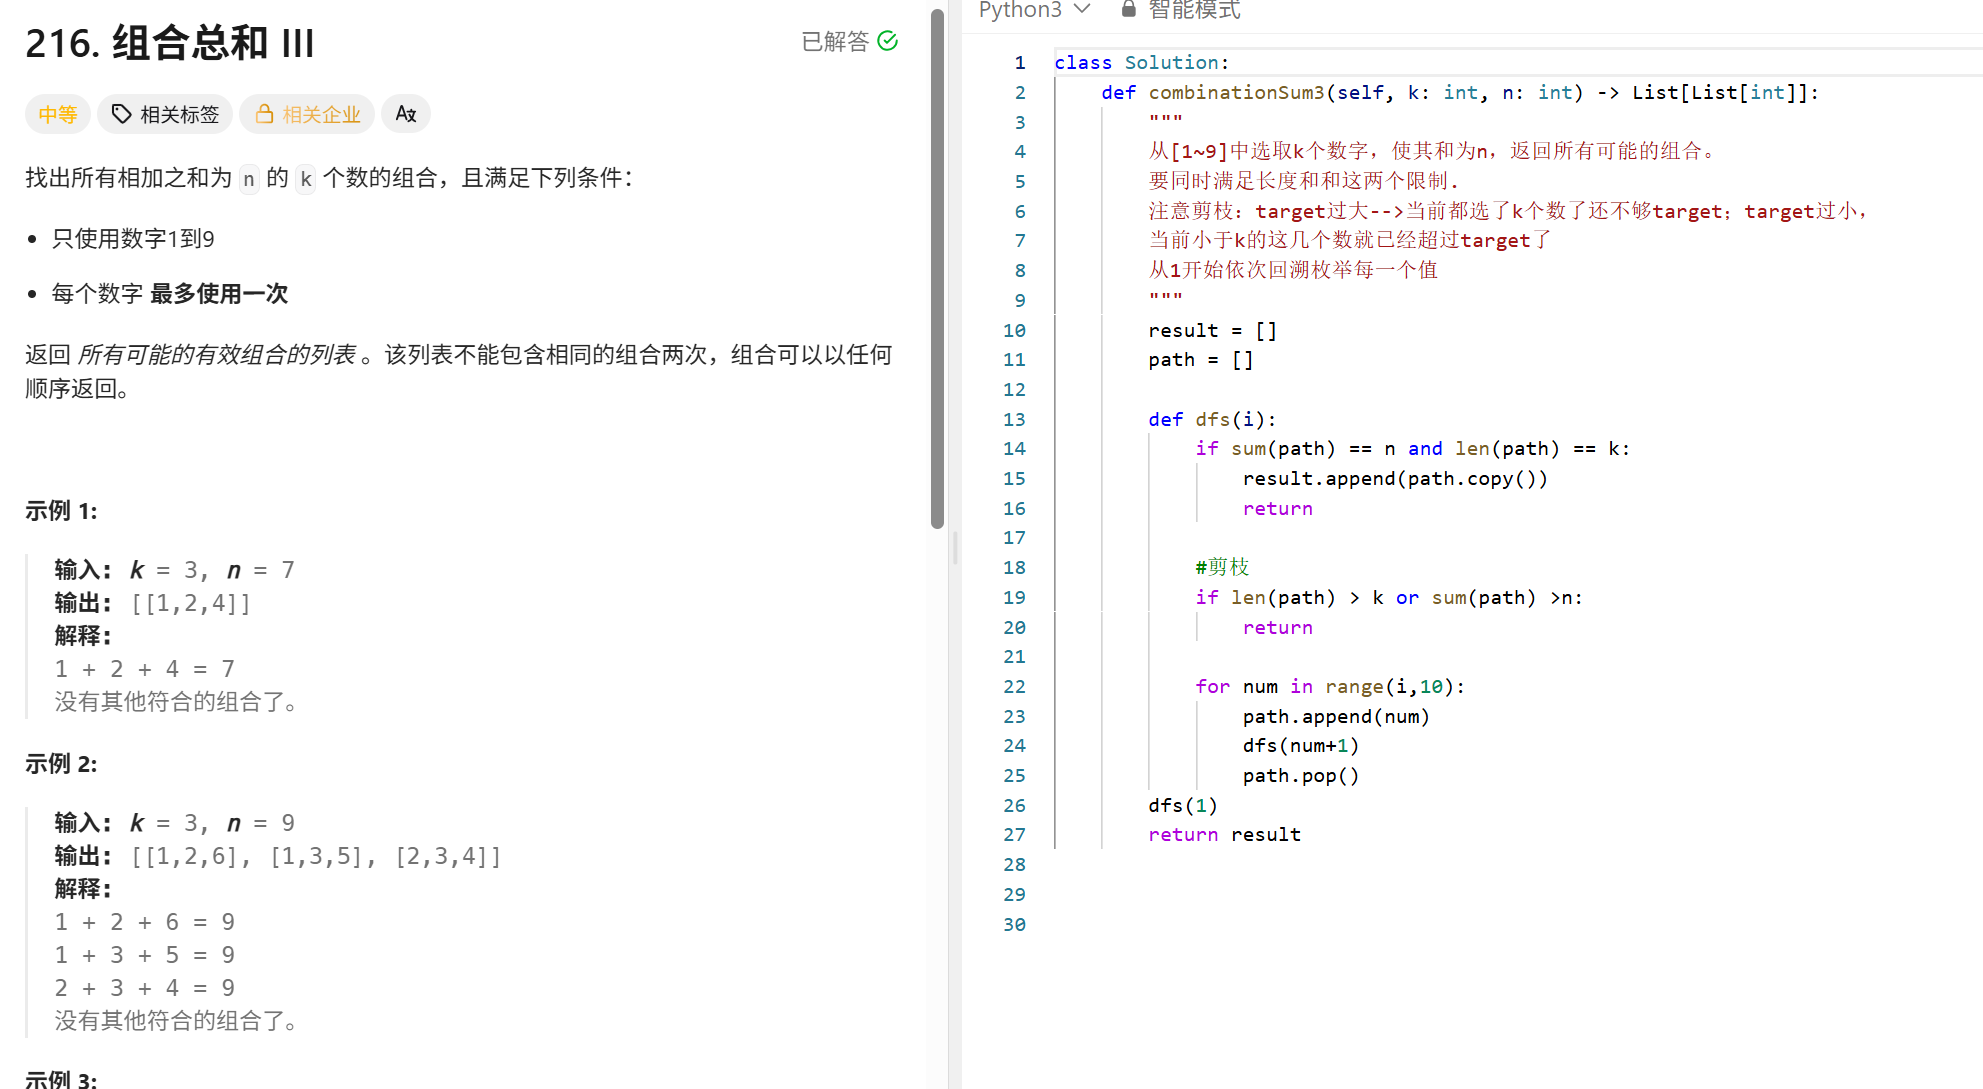
Task: Click the 中等 difficulty badge
Action: click(57, 114)
